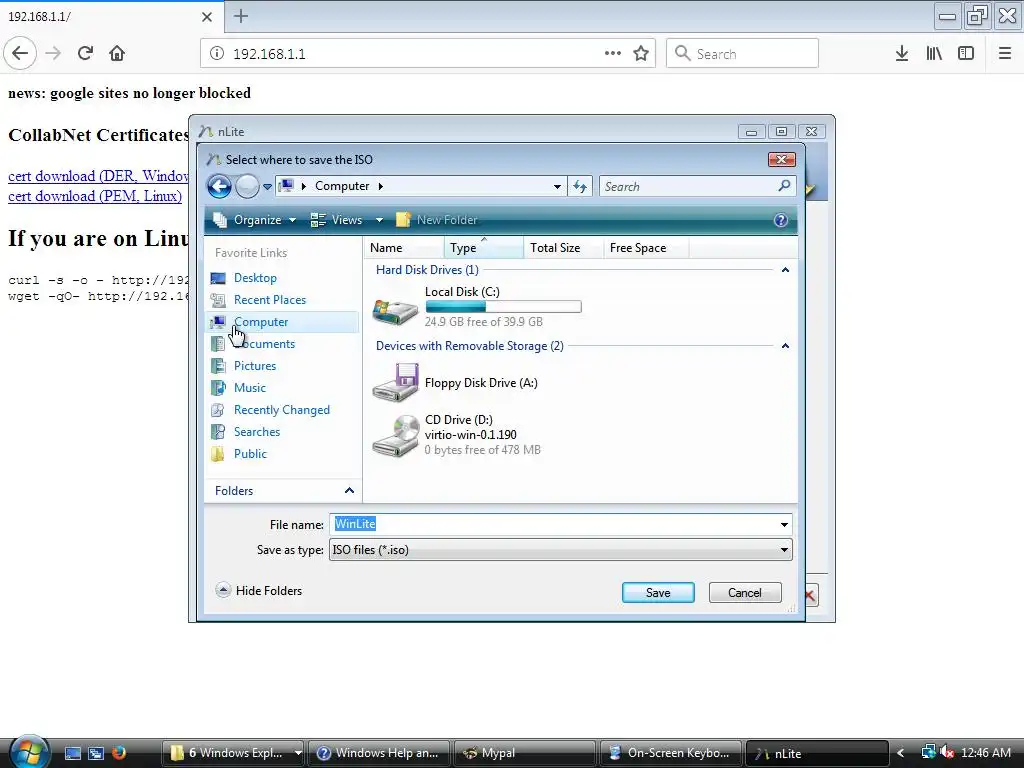Screen dimensions: 1024x768
Task: Select Searches in Favorite Links
Action: coord(257,432)
